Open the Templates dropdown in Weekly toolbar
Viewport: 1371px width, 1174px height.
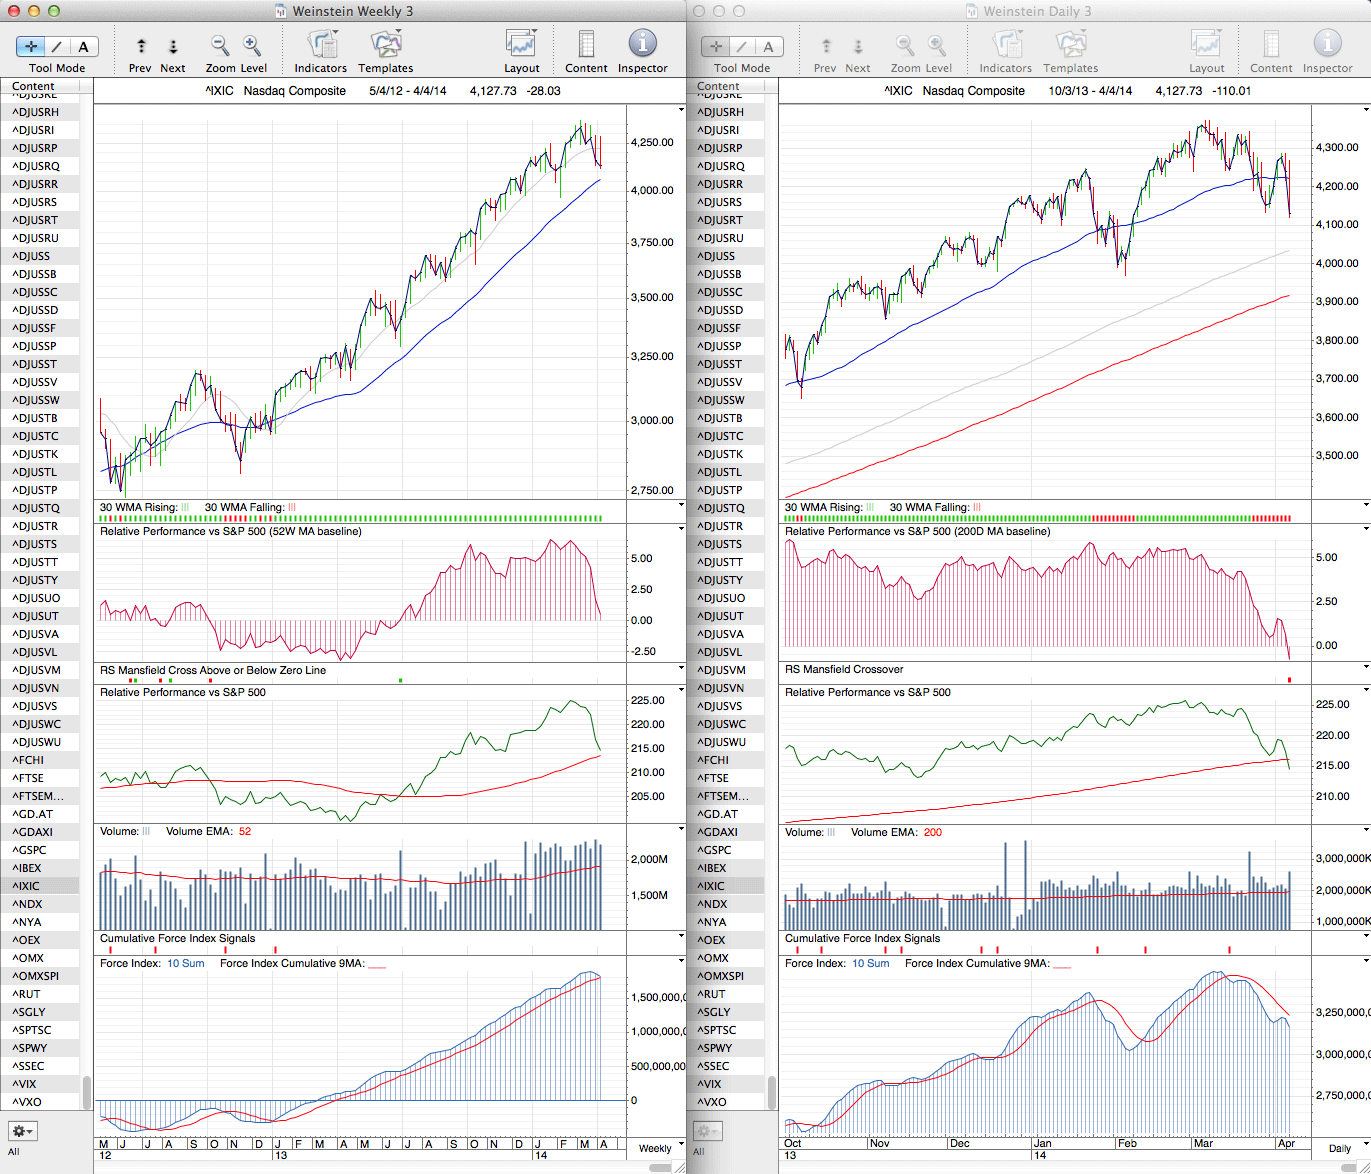tap(385, 44)
